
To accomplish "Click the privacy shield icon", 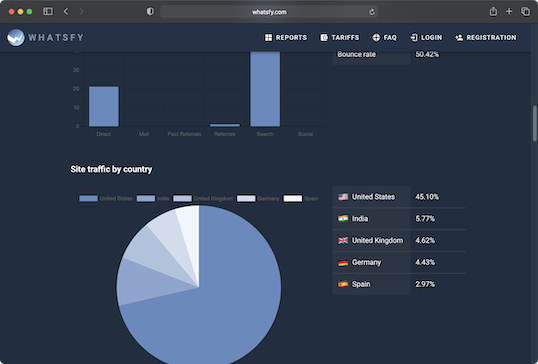I will pyautogui.click(x=150, y=12).
